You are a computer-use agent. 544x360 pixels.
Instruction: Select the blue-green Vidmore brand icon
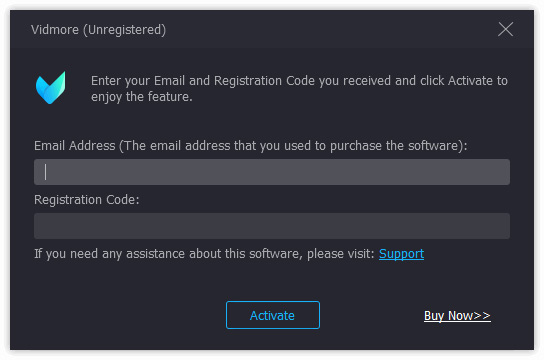(50, 88)
